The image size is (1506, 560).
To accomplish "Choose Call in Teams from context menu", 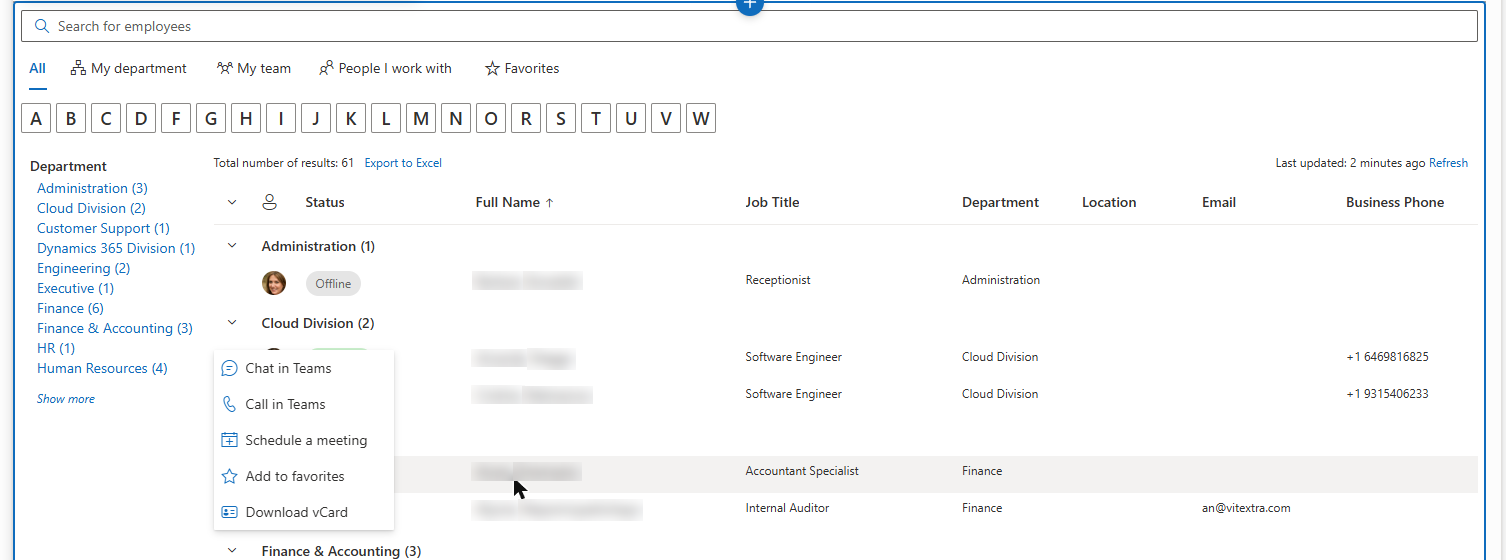I will (304, 404).
